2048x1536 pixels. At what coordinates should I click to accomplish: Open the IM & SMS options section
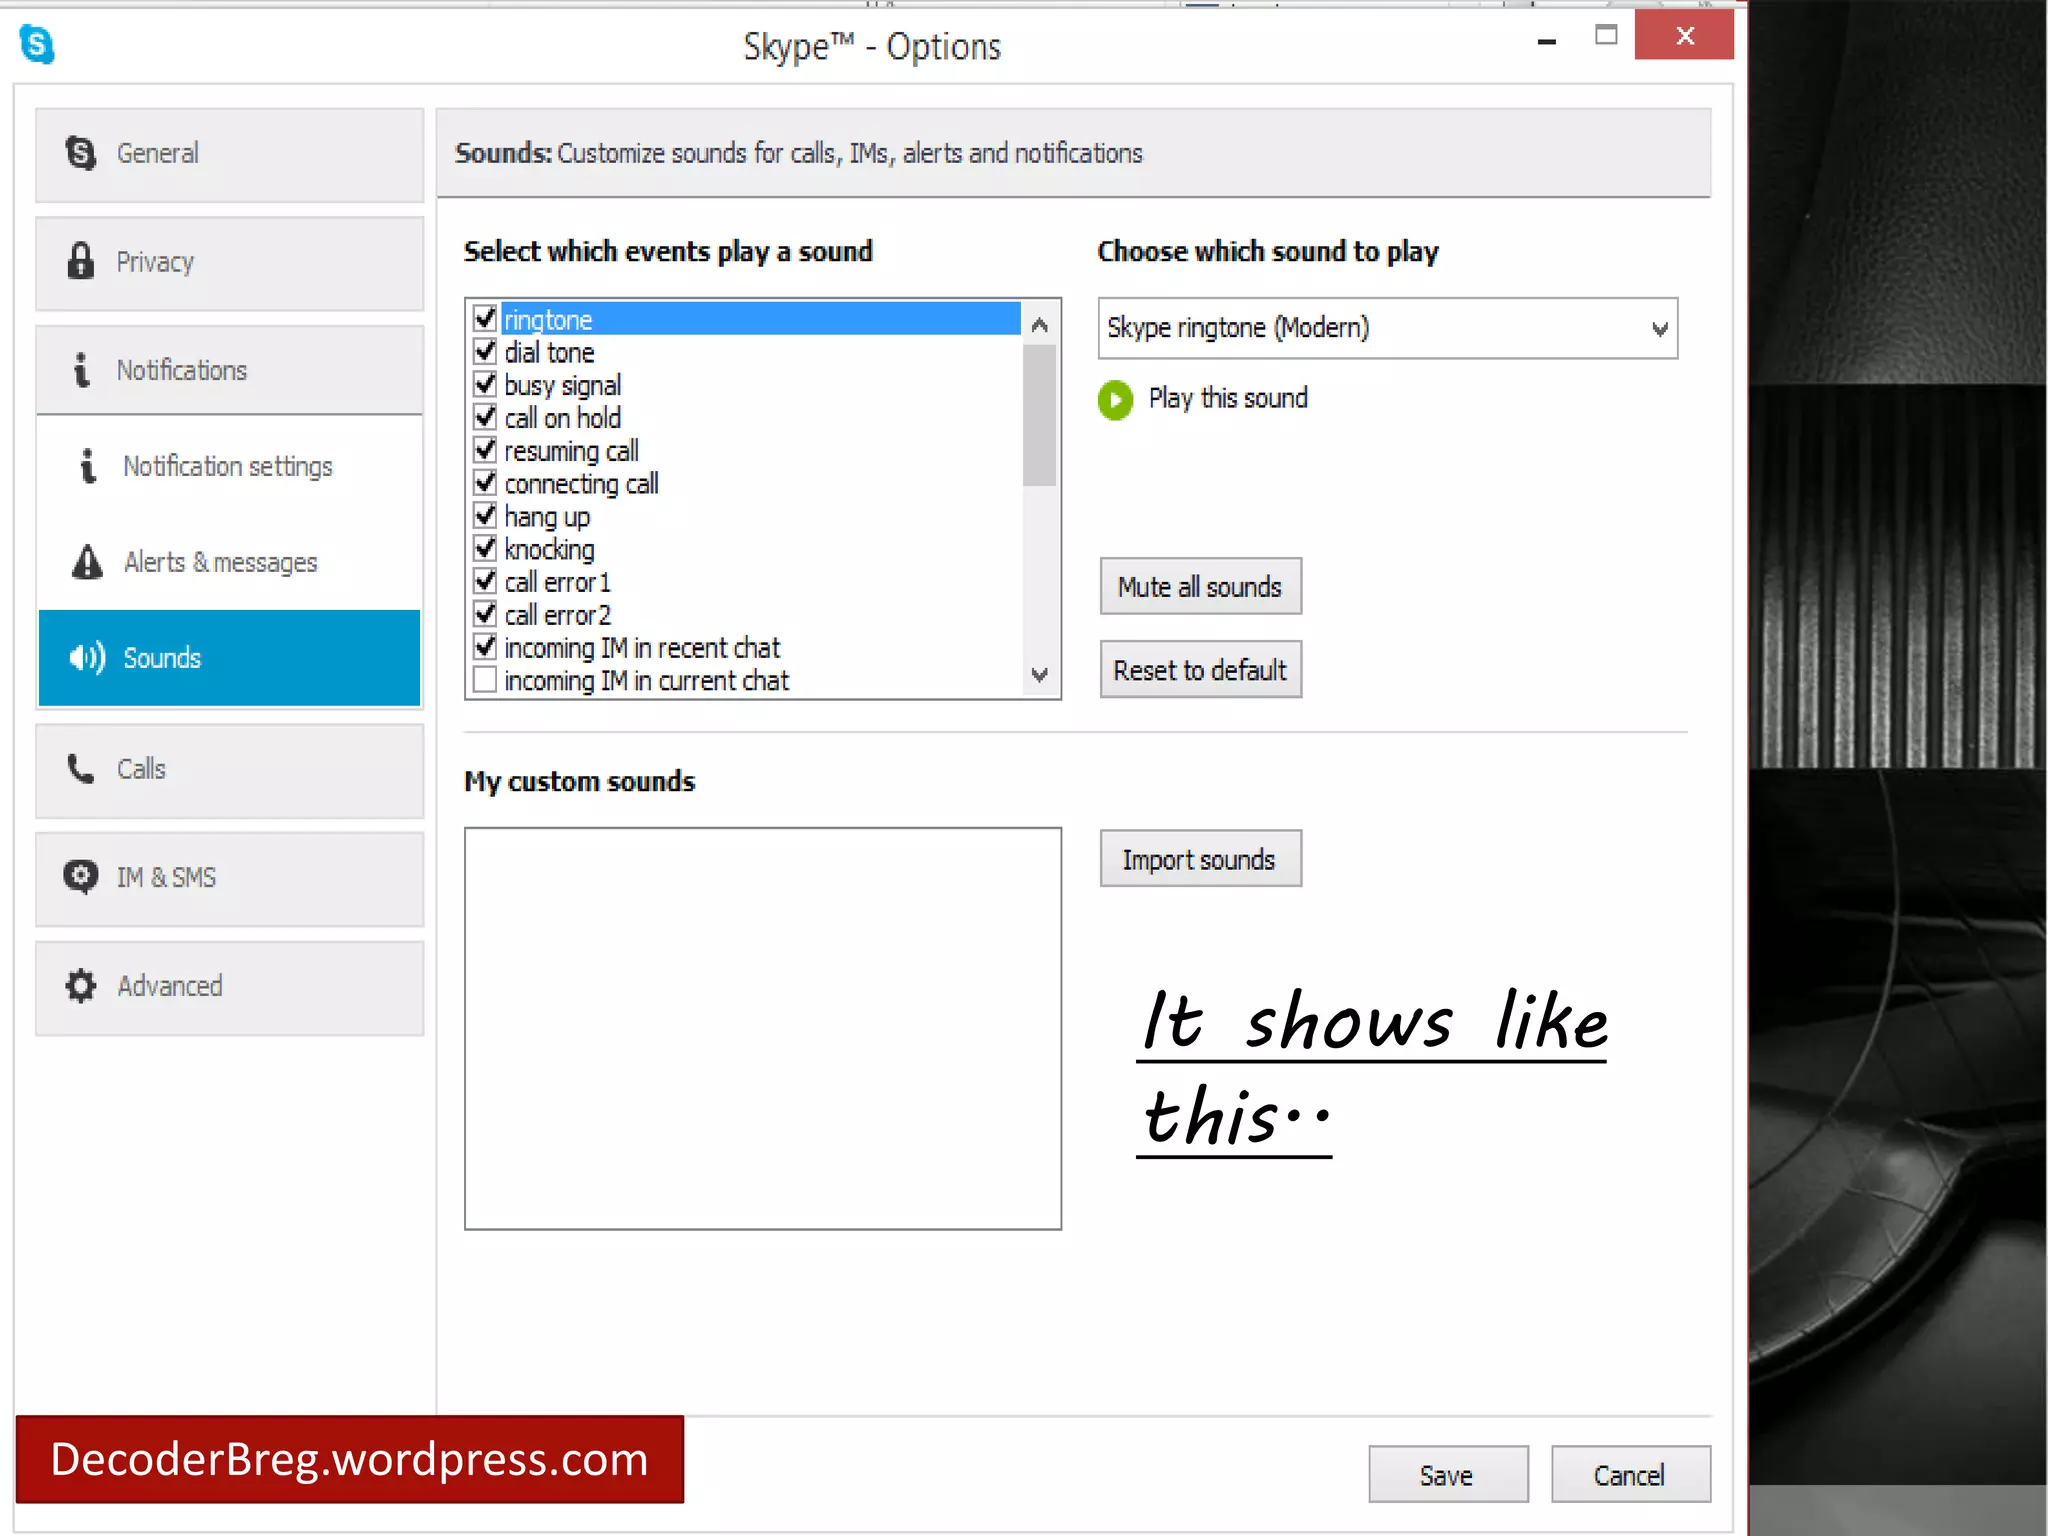click(230, 879)
